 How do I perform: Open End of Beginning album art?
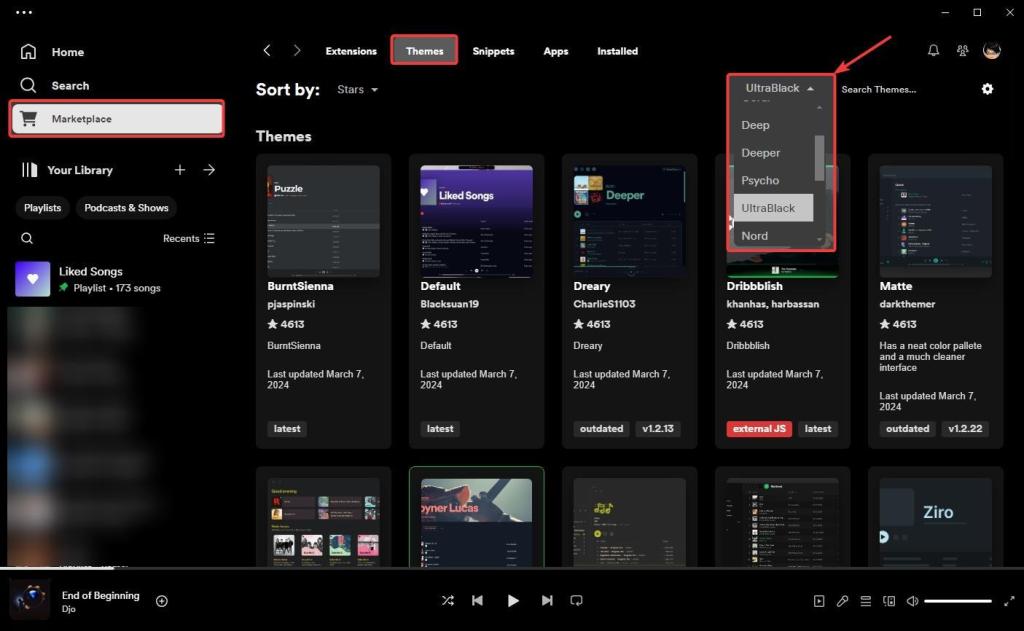29,599
